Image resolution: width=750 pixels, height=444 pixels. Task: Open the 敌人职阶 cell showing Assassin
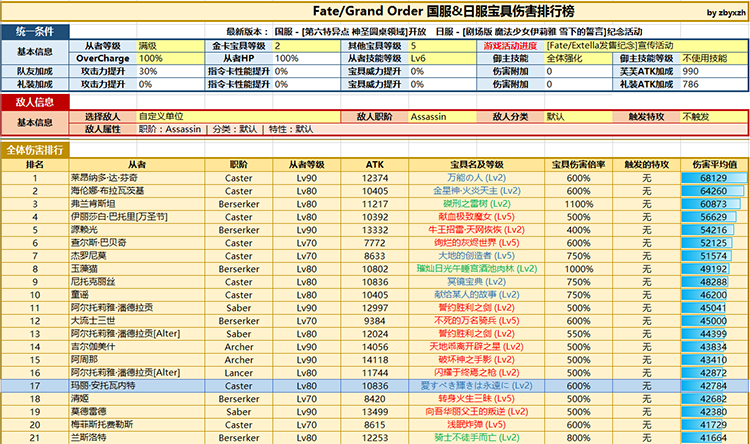coord(442,116)
